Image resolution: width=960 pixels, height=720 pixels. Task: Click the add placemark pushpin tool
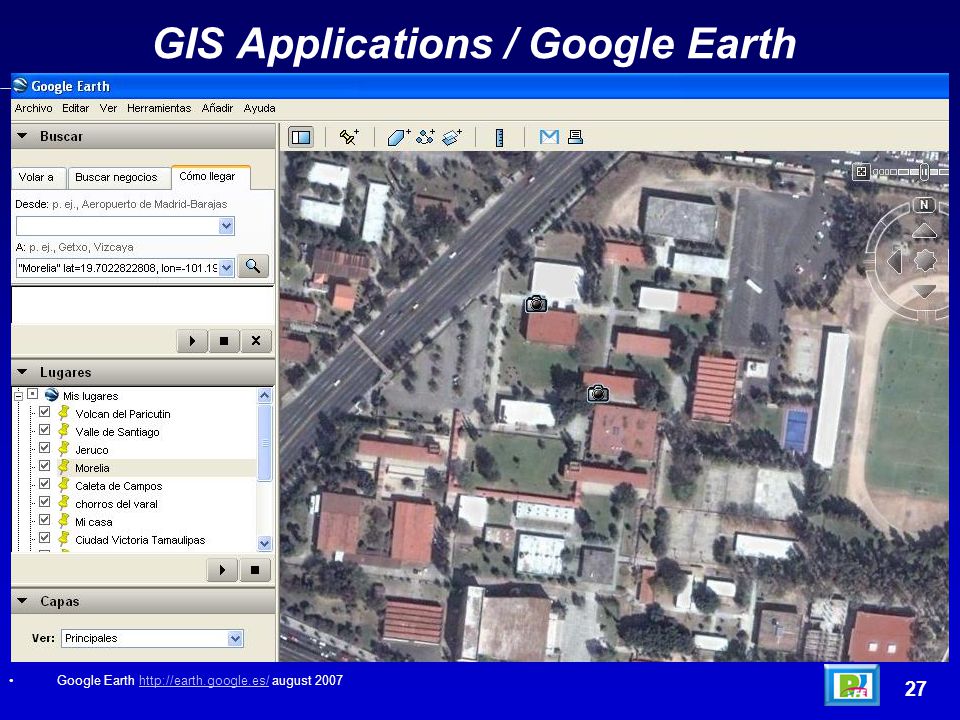point(350,137)
